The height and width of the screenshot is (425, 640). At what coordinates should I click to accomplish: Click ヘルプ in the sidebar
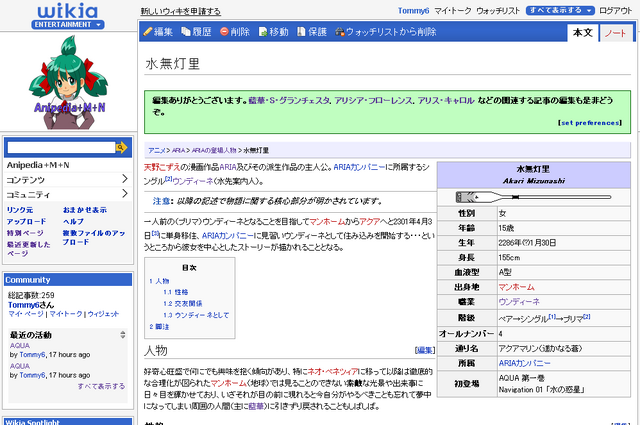(x=73, y=221)
